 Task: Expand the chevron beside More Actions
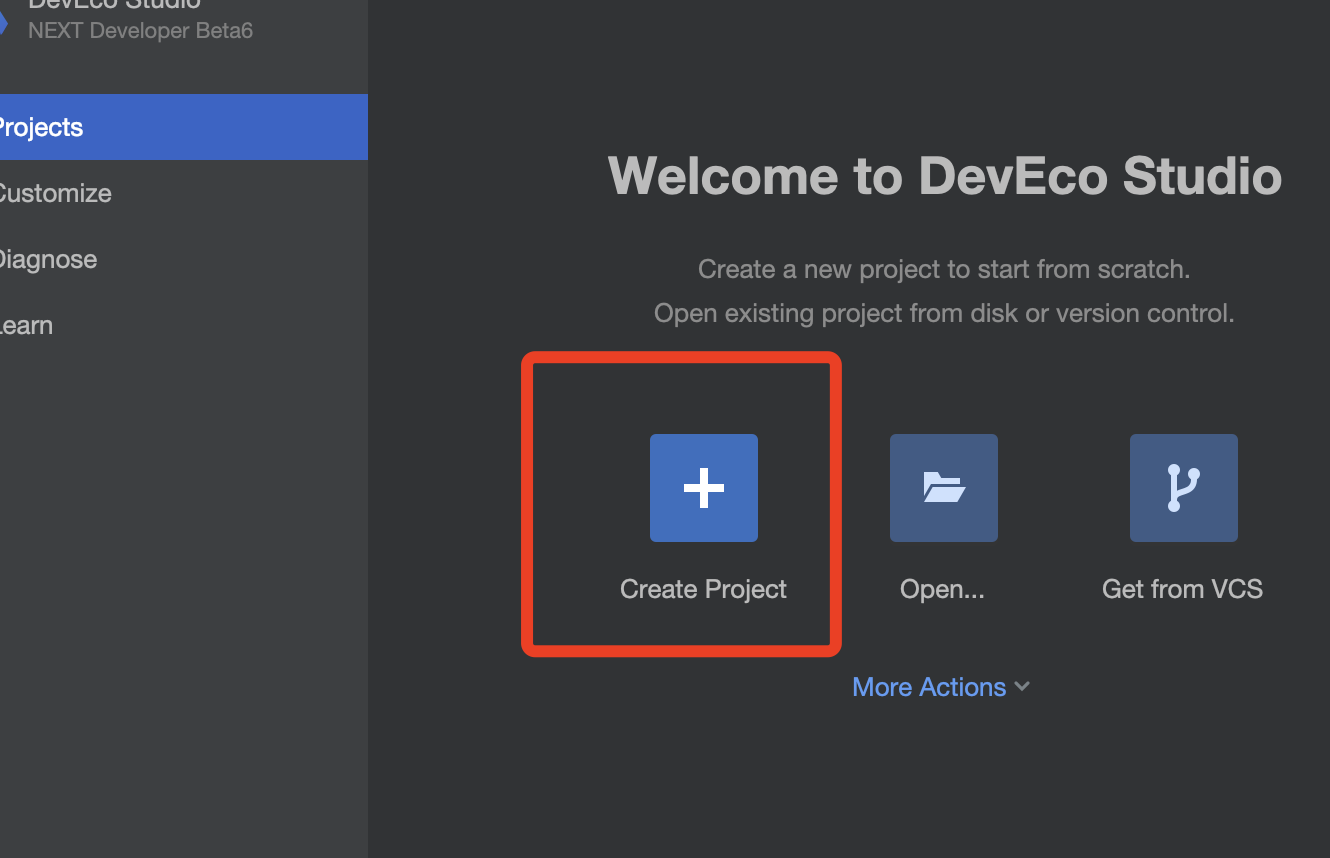pos(1022,686)
